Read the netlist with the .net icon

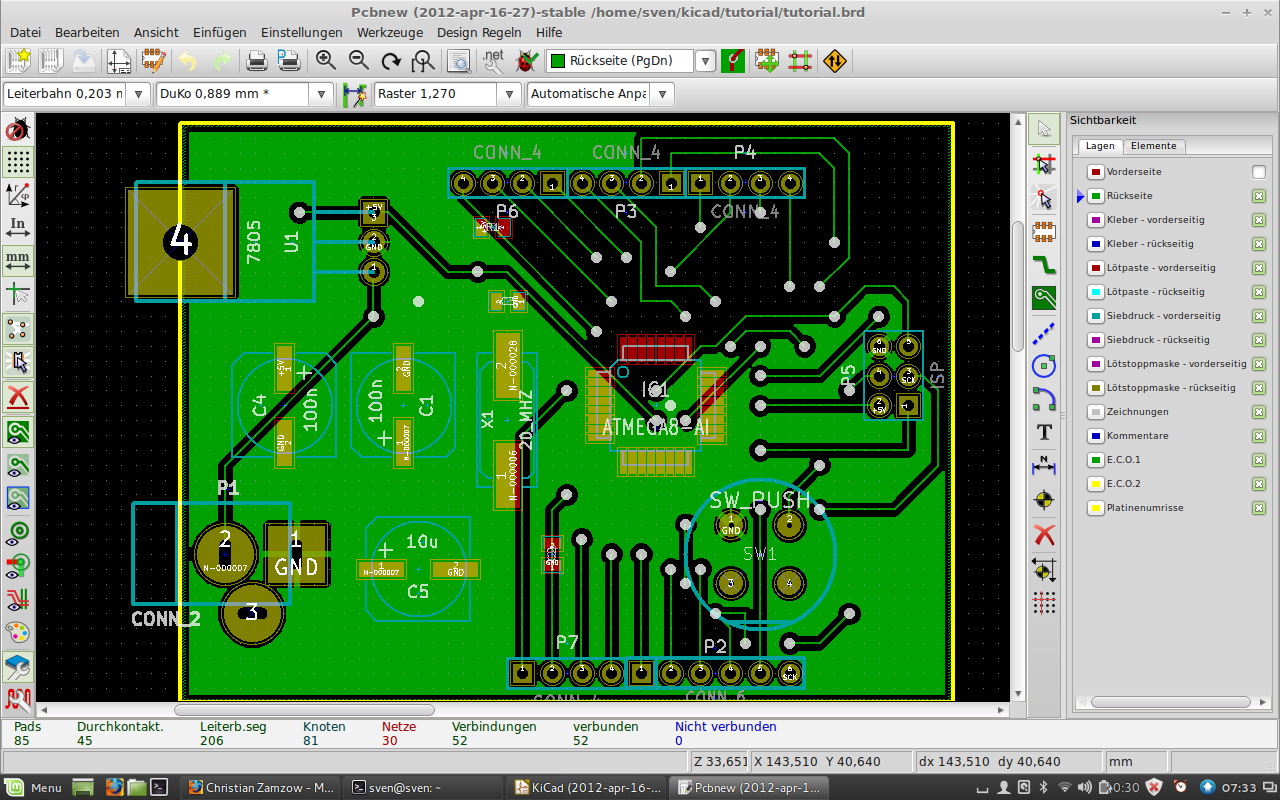click(494, 61)
